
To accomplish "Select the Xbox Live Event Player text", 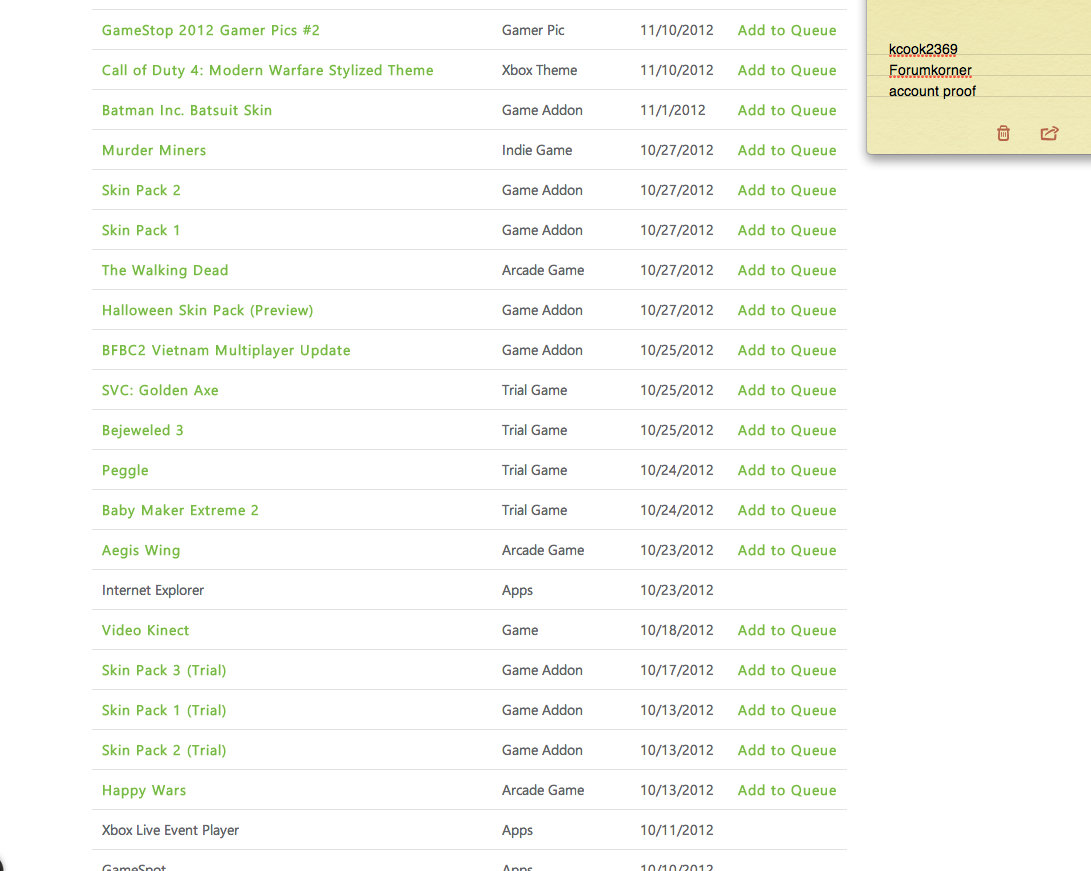I will 170,830.
